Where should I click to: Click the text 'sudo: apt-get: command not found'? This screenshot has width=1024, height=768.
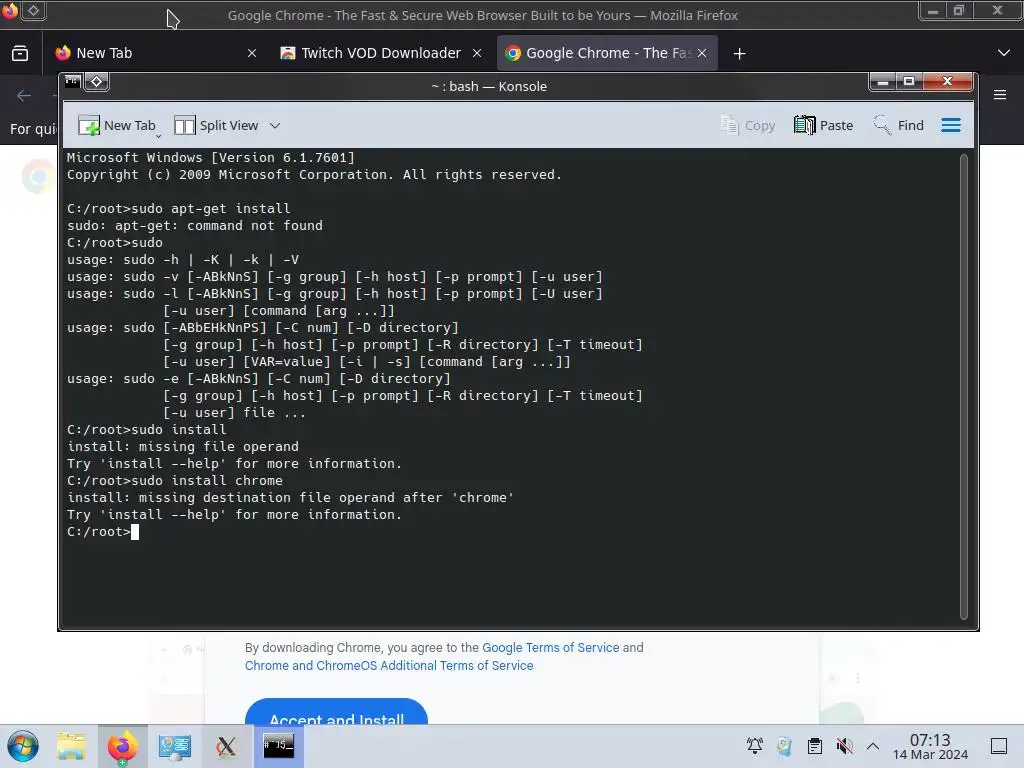tap(195, 225)
